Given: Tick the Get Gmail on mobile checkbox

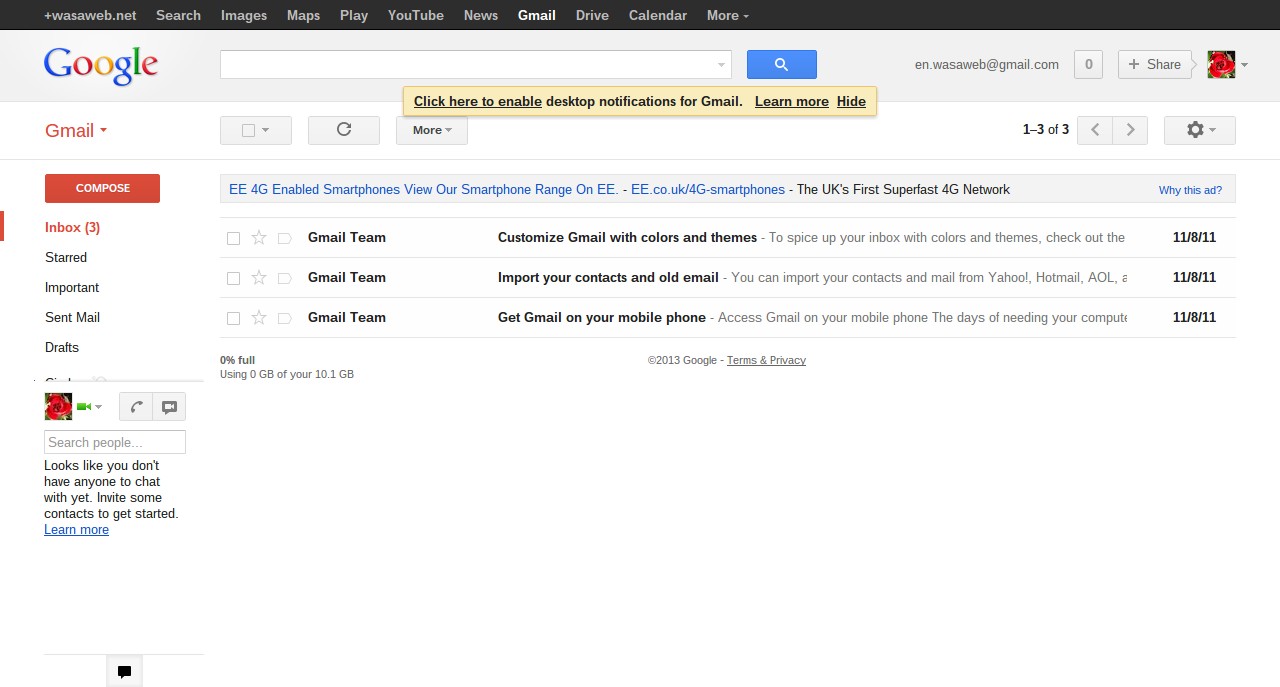Looking at the screenshot, I should coord(233,318).
